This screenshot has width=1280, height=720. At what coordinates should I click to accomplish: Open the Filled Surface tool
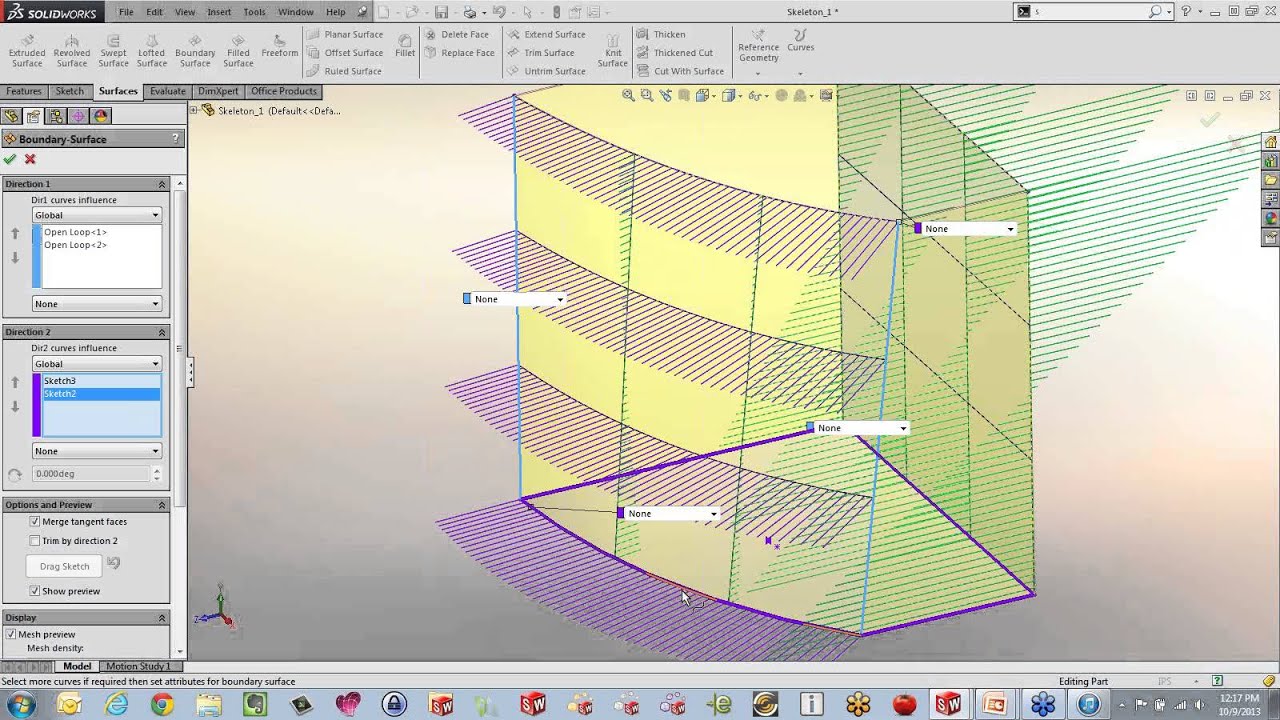coord(238,49)
